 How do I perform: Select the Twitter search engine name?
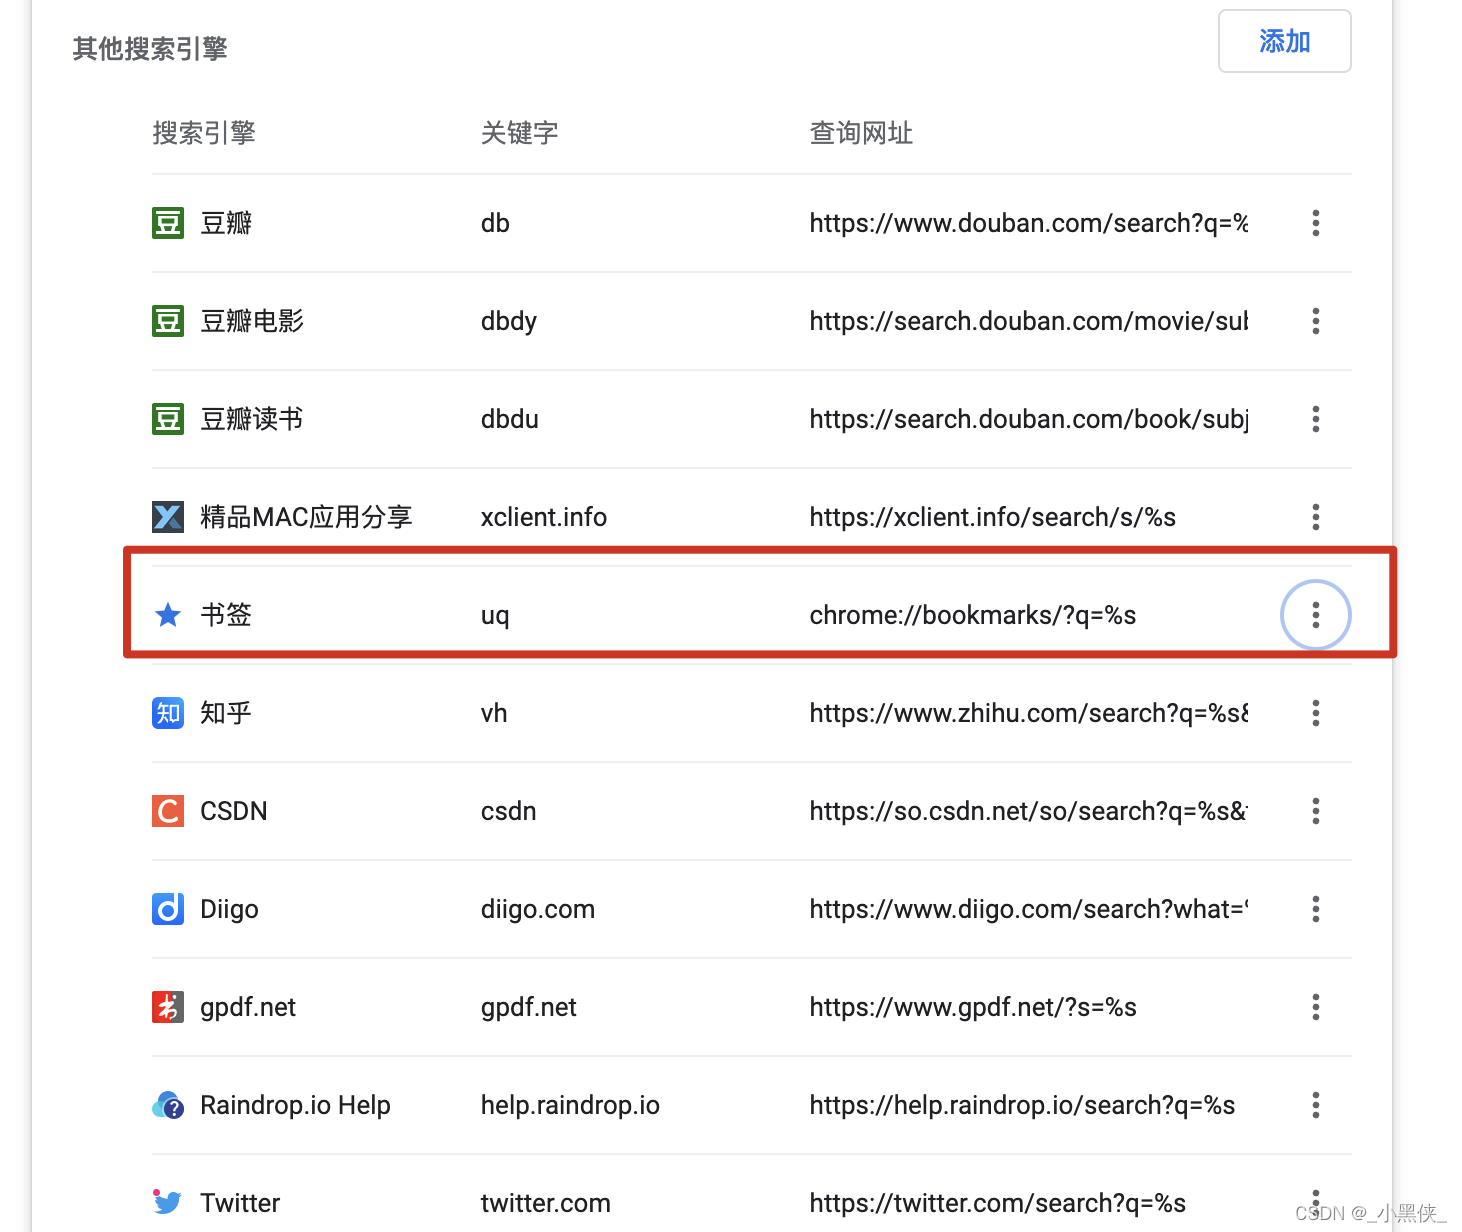pos(240,1203)
